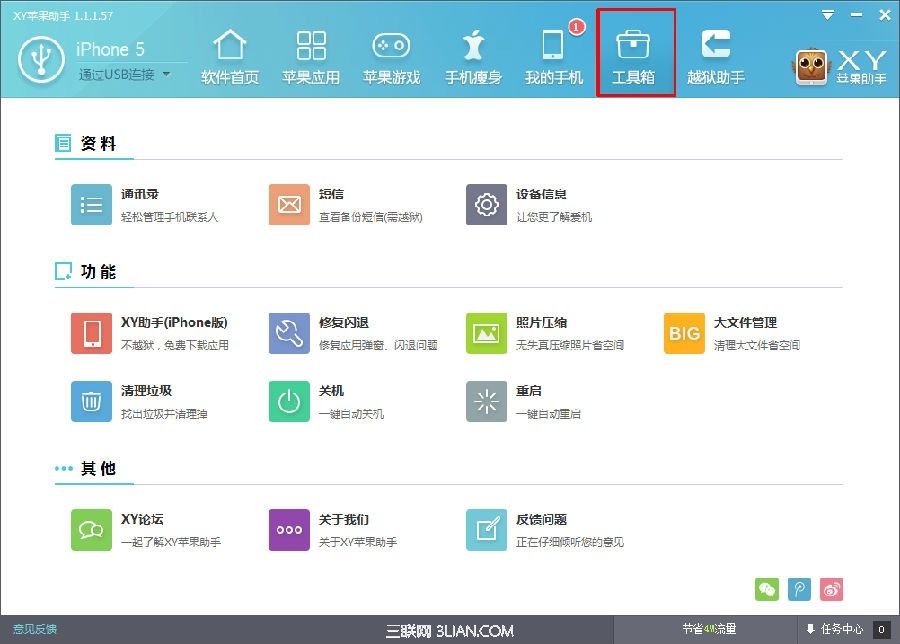Open the 修复闪退 crash-fix wrench icon

coord(289,333)
